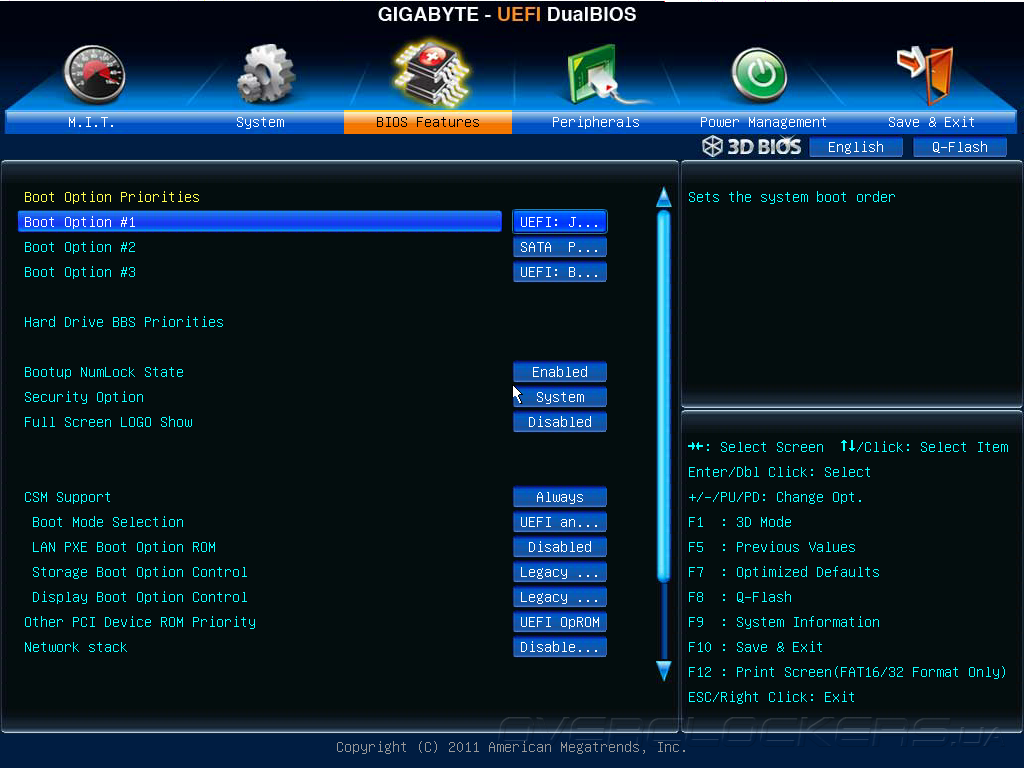The height and width of the screenshot is (768, 1024).
Task: Toggle Full Screen LOGO Show Disabled value
Action: [x=560, y=422]
